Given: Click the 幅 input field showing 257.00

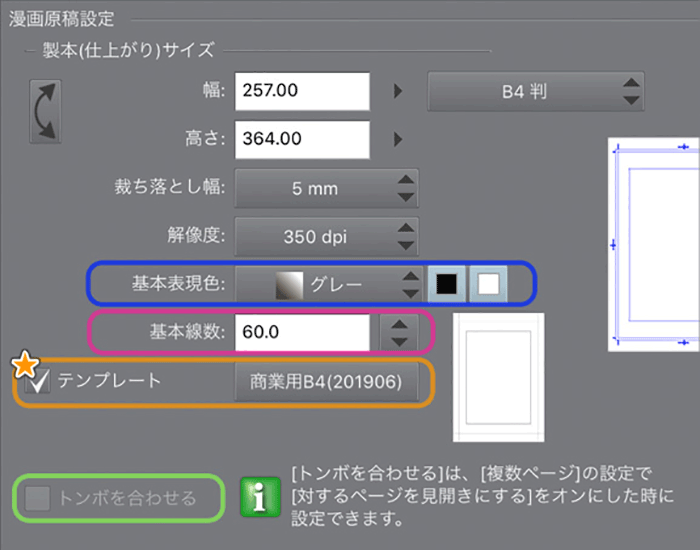Looking at the screenshot, I should click(302, 92).
